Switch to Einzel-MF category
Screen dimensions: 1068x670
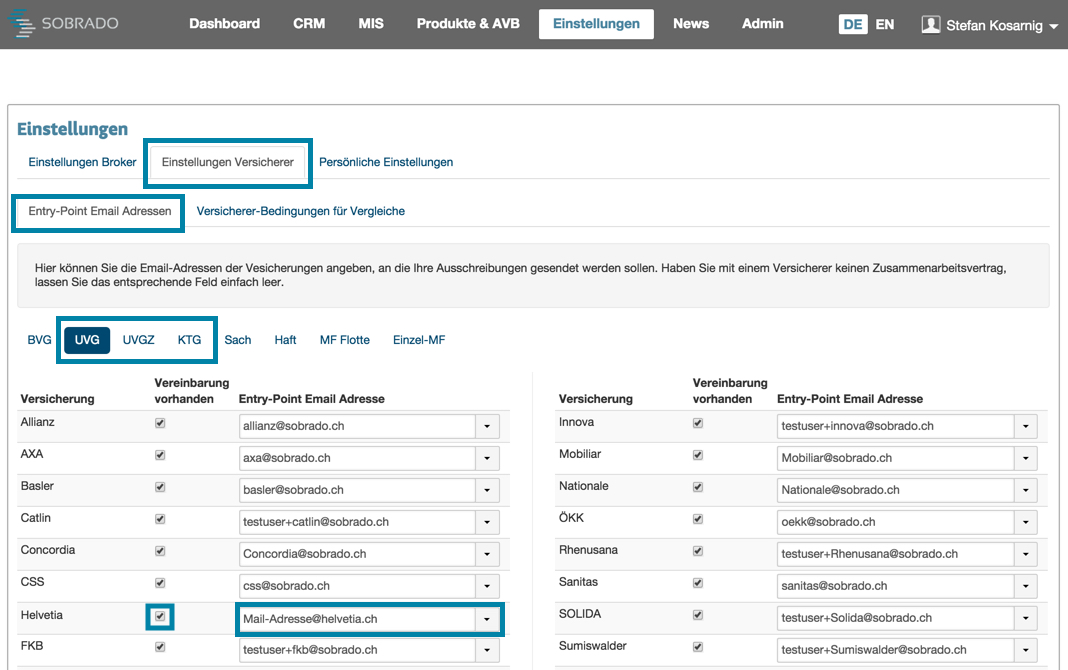tap(419, 340)
